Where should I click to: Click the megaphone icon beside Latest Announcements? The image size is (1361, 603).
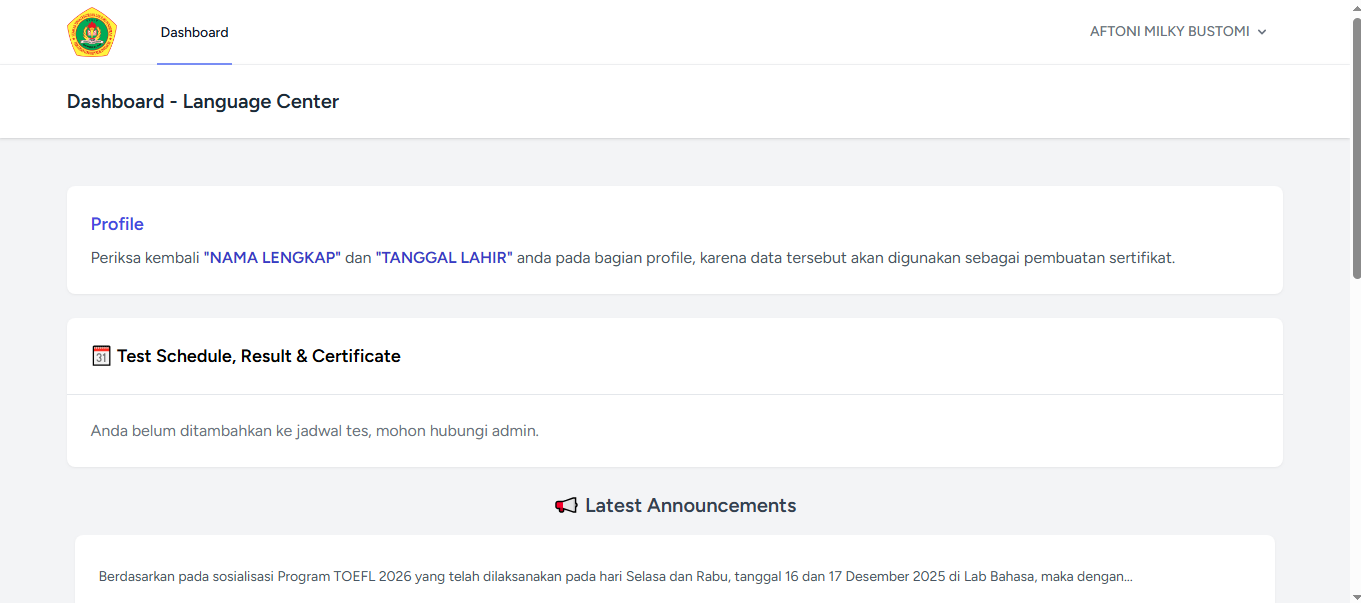[566, 506]
